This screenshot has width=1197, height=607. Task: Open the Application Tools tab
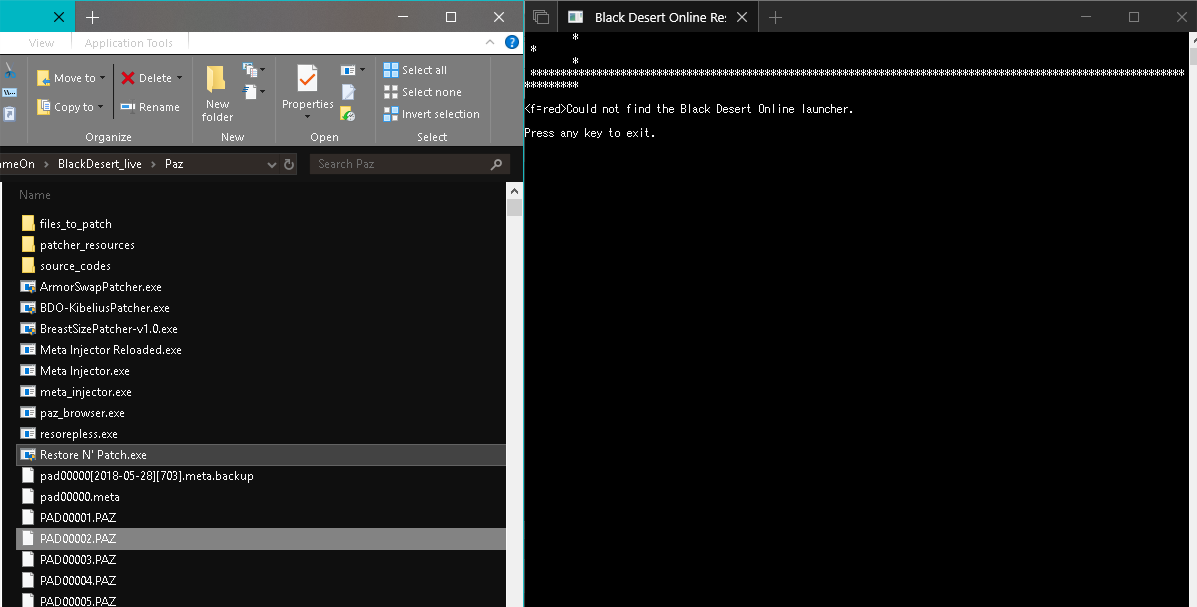128,43
